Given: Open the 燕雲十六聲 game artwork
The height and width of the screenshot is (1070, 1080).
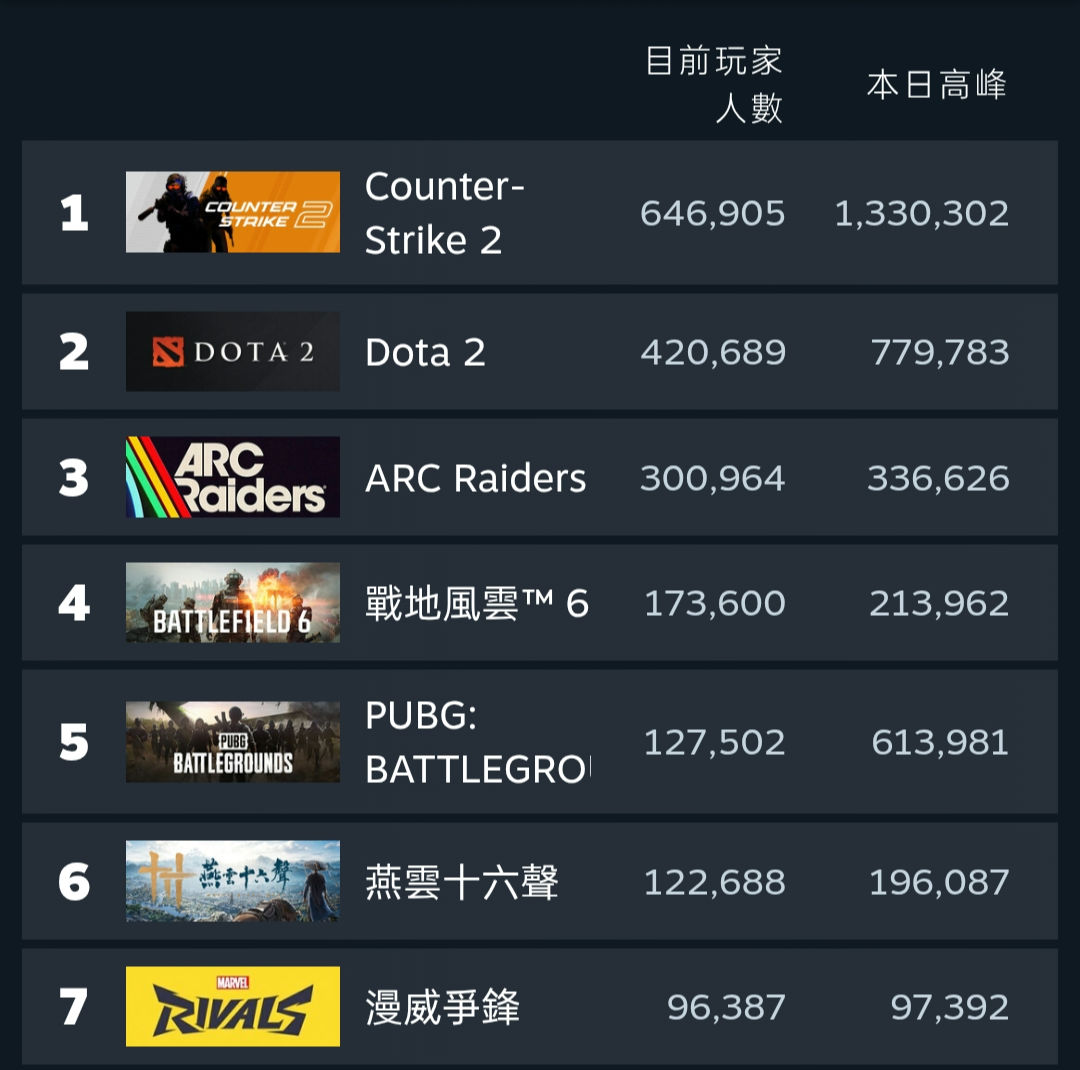Looking at the screenshot, I should click(232, 881).
